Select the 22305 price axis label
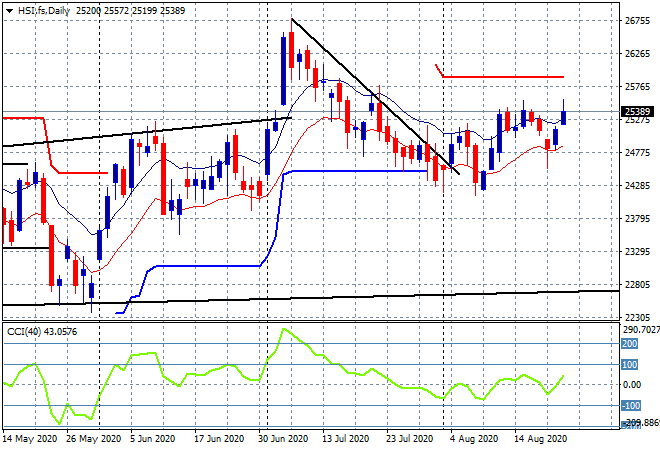Image resolution: width=660 pixels, height=450 pixels. pos(637,317)
